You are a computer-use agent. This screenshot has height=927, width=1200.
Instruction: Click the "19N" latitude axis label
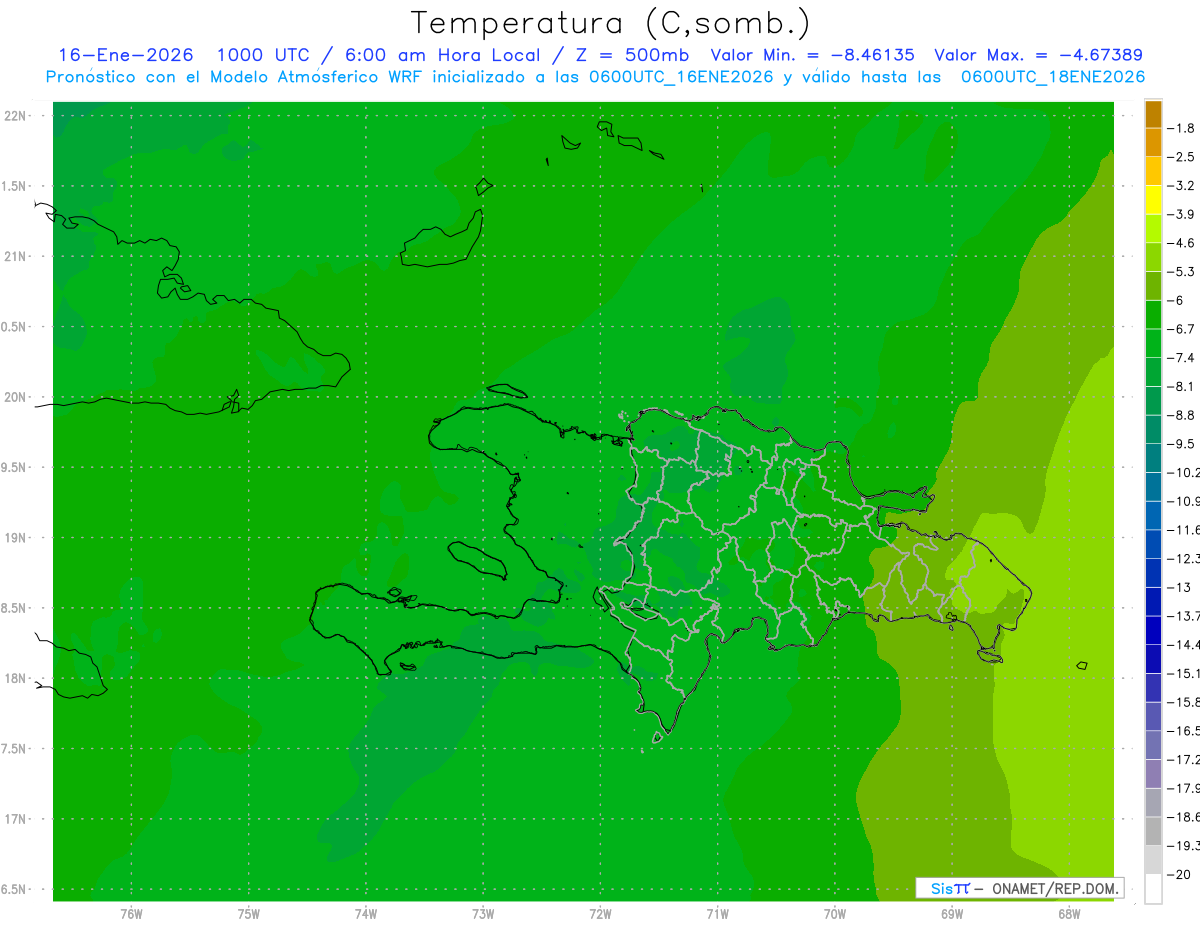point(15,538)
